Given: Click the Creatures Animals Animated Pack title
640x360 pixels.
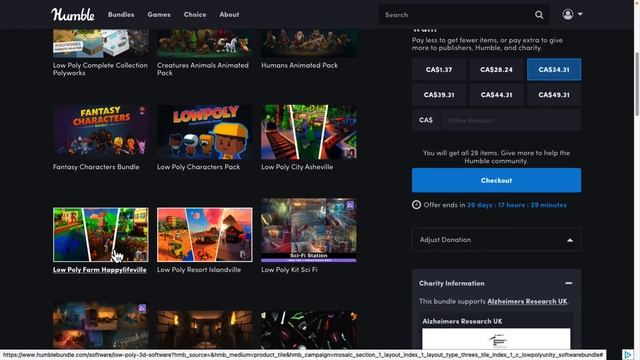Looking at the screenshot, I should pyautogui.click(x=202, y=69).
